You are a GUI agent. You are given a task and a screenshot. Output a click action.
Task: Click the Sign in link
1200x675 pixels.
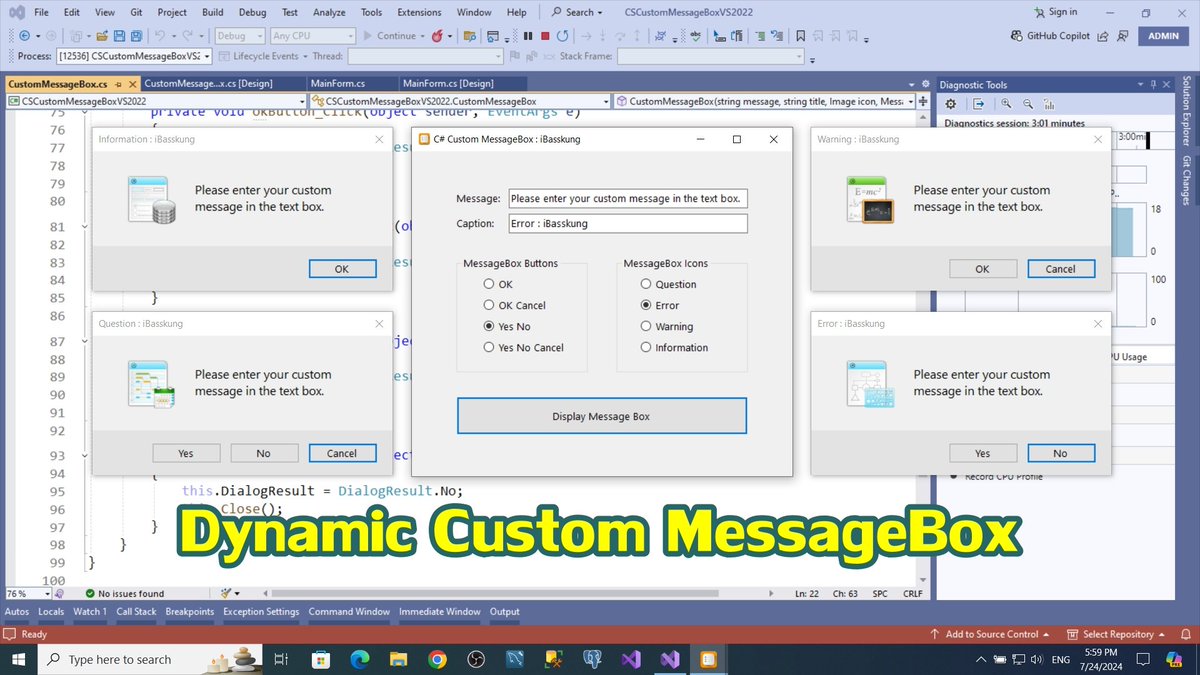point(1055,12)
